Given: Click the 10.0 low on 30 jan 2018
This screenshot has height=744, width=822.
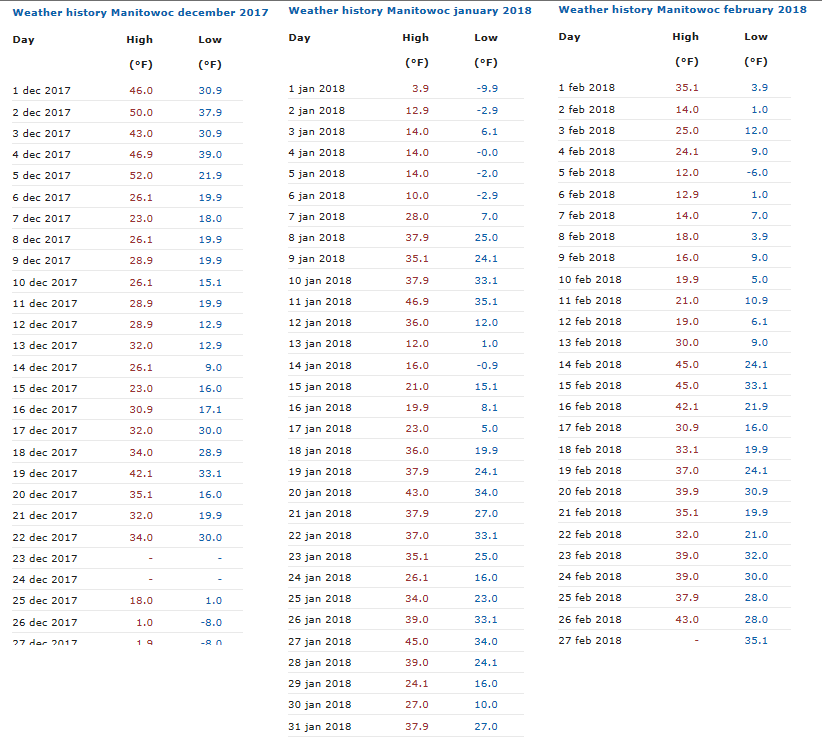Looking at the screenshot, I should 486,704.
